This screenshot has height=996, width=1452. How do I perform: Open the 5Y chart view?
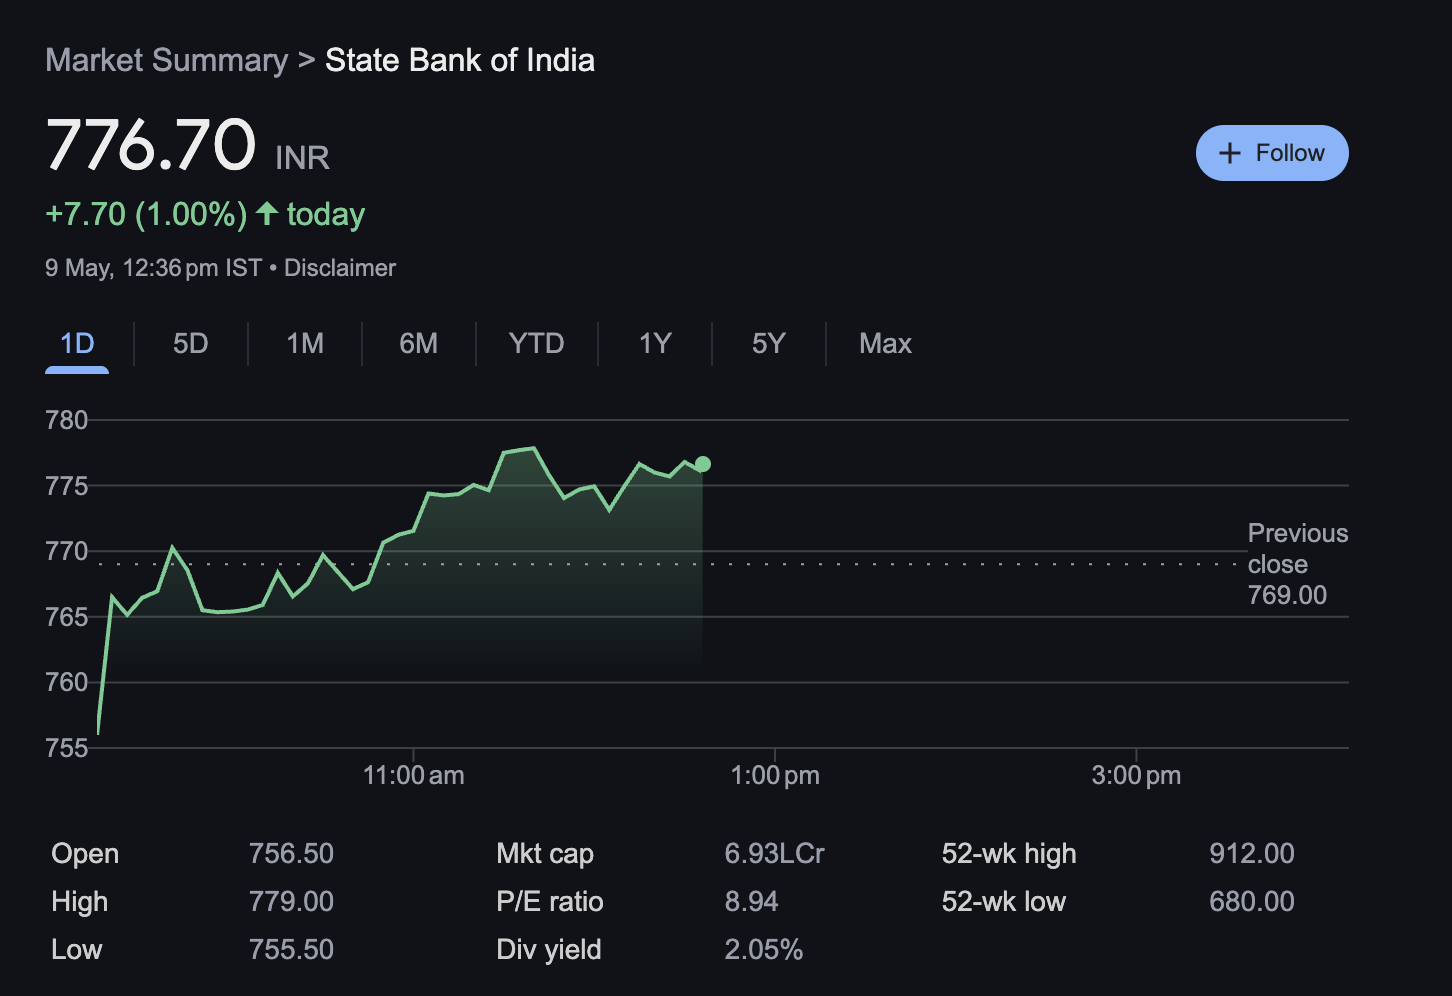(x=768, y=343)
